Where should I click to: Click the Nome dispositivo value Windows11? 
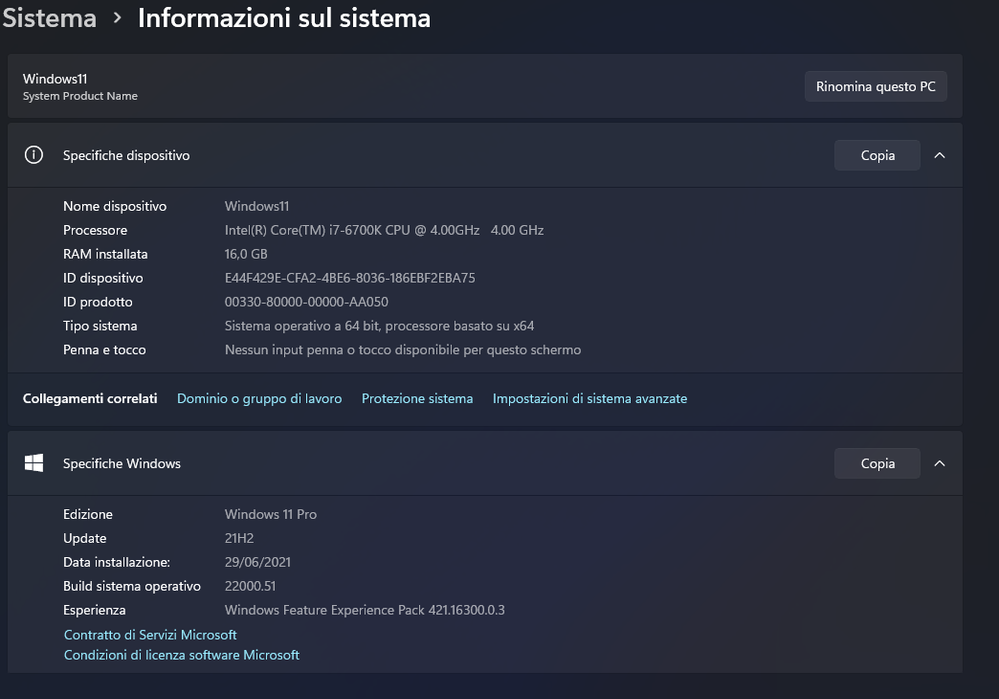pyautogui.click(x=257, y=206)
